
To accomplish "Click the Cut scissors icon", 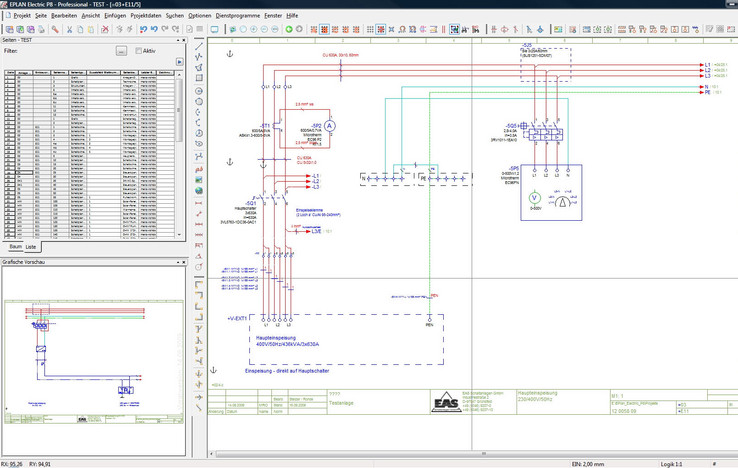I will [x=69, y=29].
